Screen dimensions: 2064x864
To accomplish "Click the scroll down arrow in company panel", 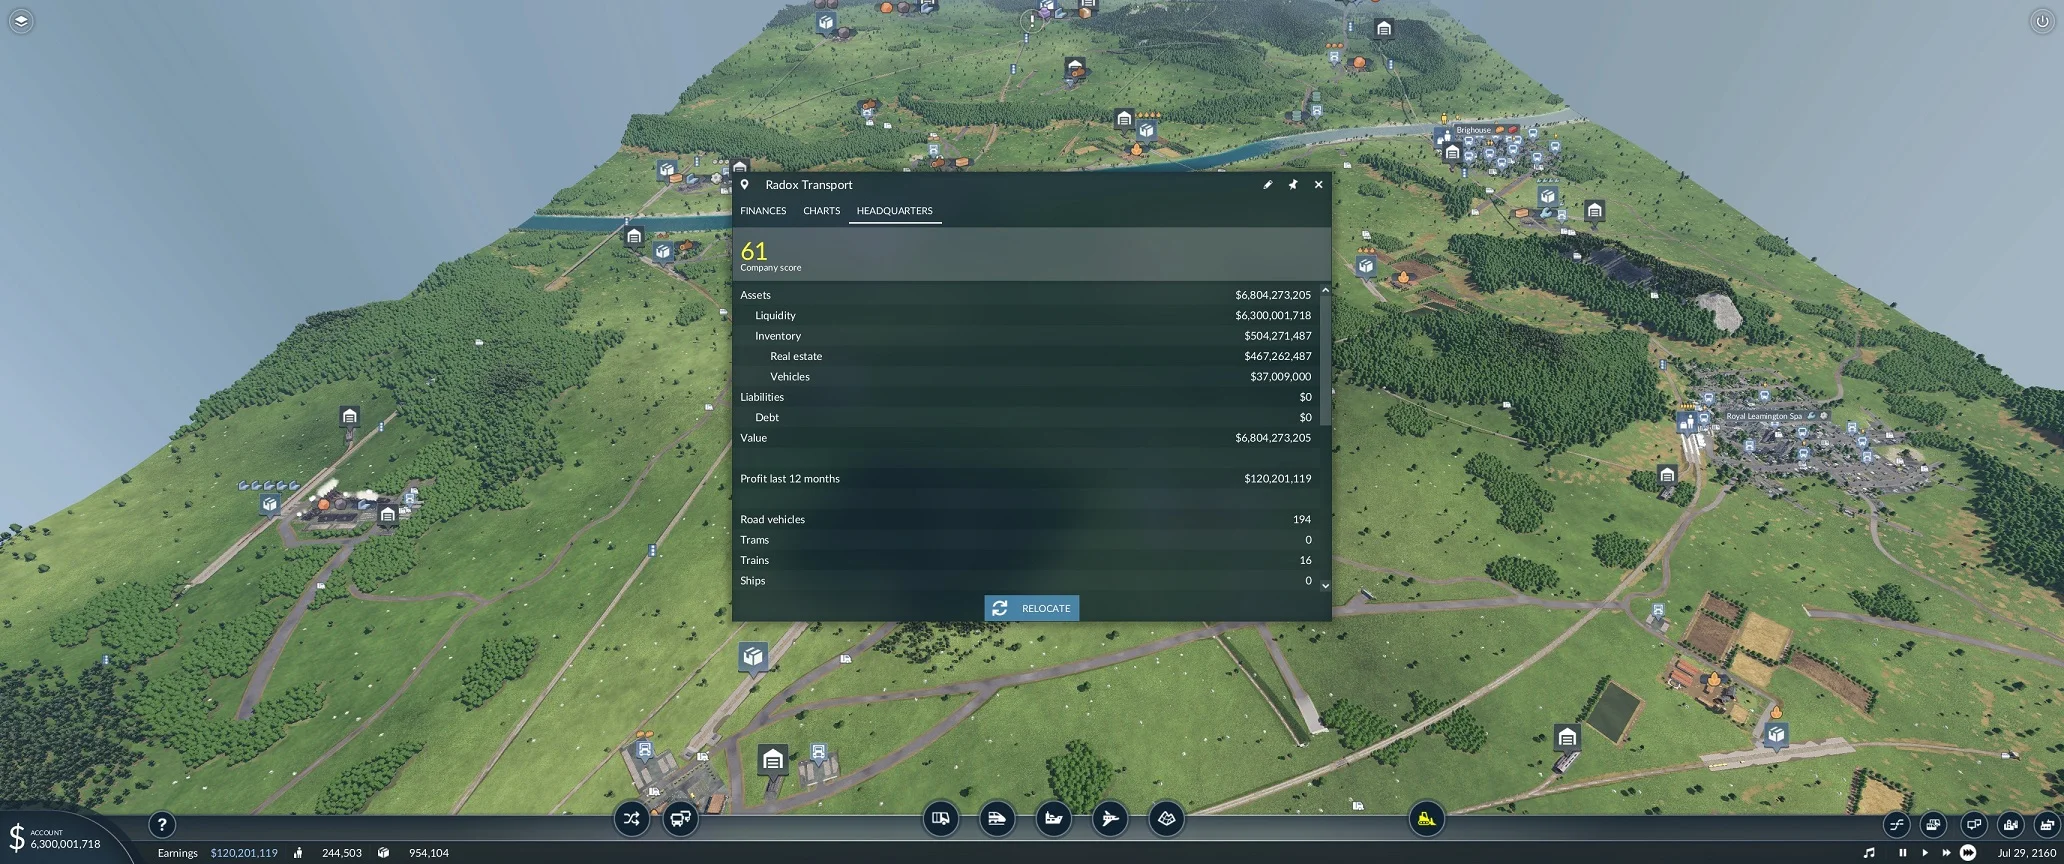I will (x=1325, y=586).
